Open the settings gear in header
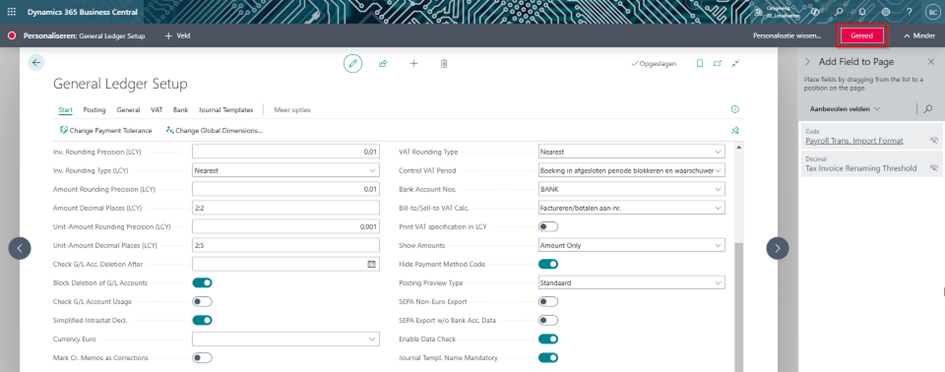Screen dimensions: 945x372 point(886,12)
